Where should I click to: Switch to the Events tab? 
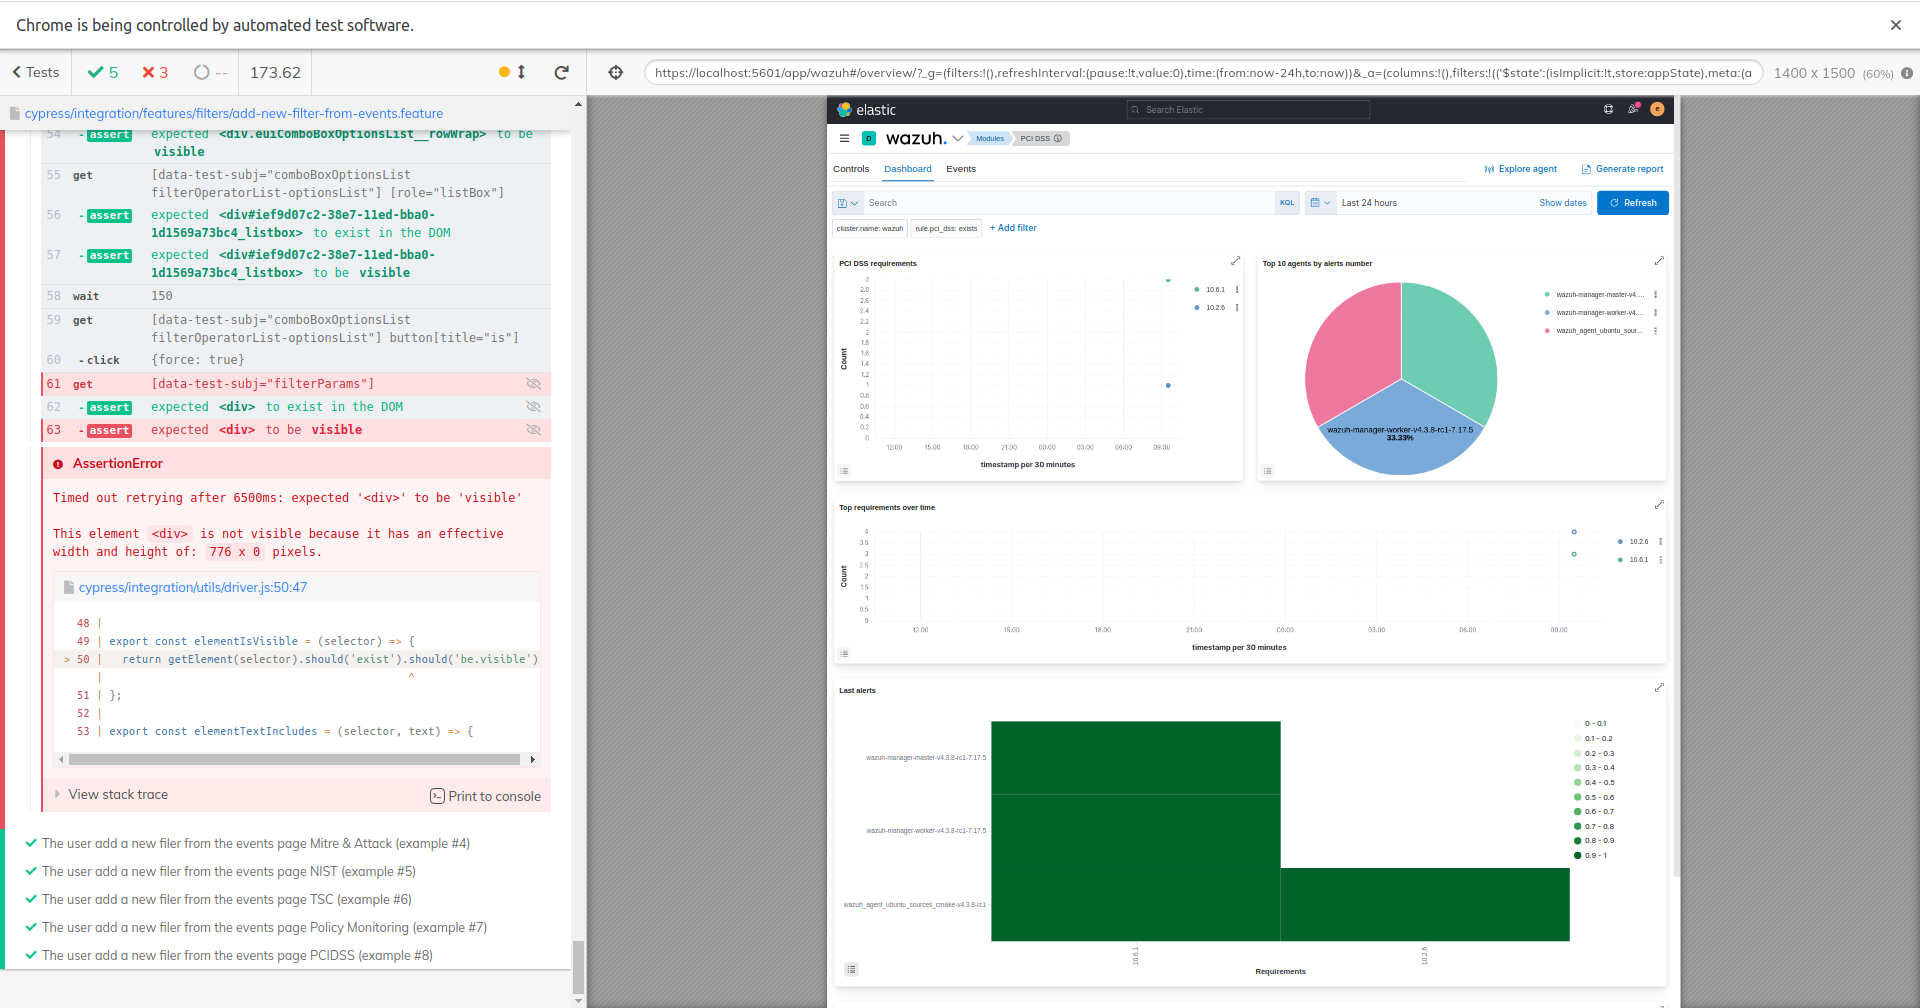click(961, 169)
